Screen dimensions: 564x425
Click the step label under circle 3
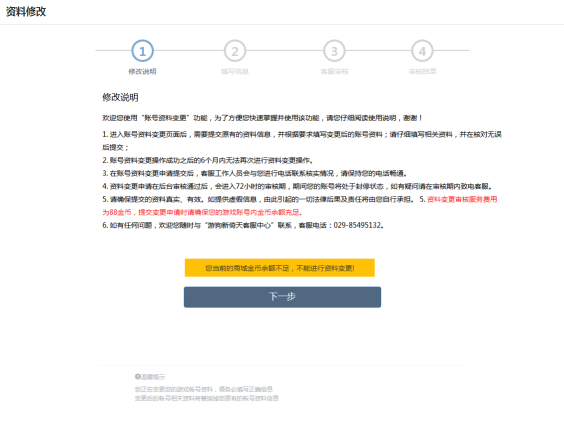335,72
